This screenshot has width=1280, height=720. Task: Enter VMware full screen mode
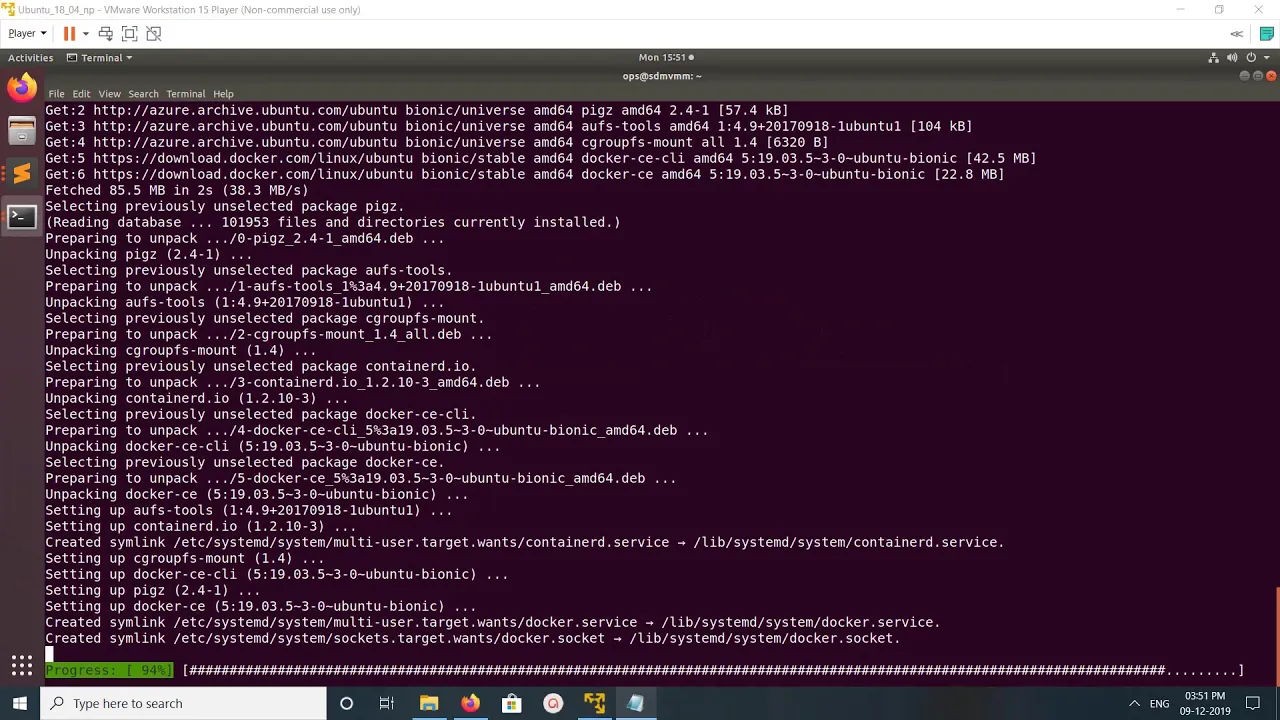tap(129, 33)
